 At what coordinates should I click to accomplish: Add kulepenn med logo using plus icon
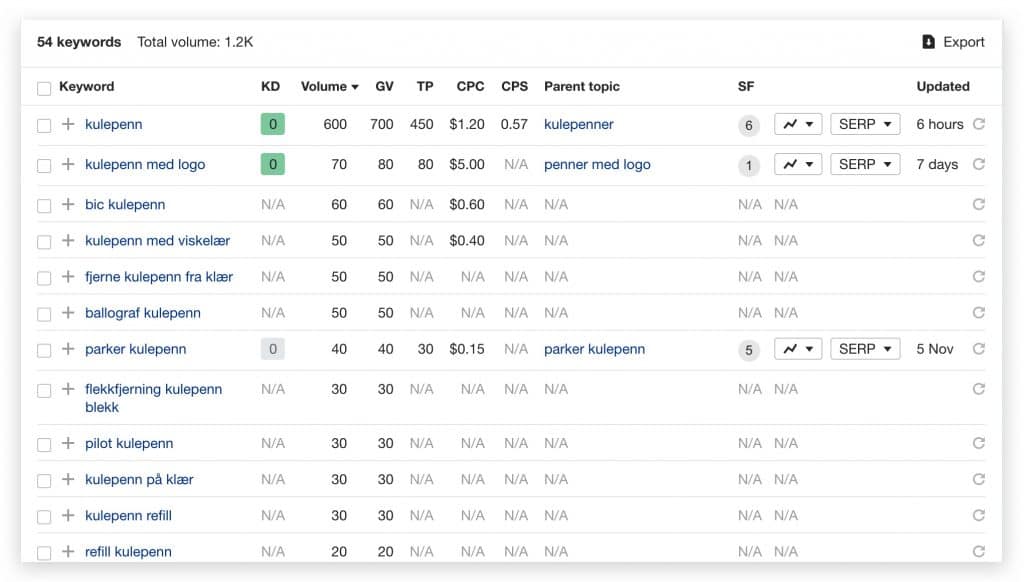point(68,164)
